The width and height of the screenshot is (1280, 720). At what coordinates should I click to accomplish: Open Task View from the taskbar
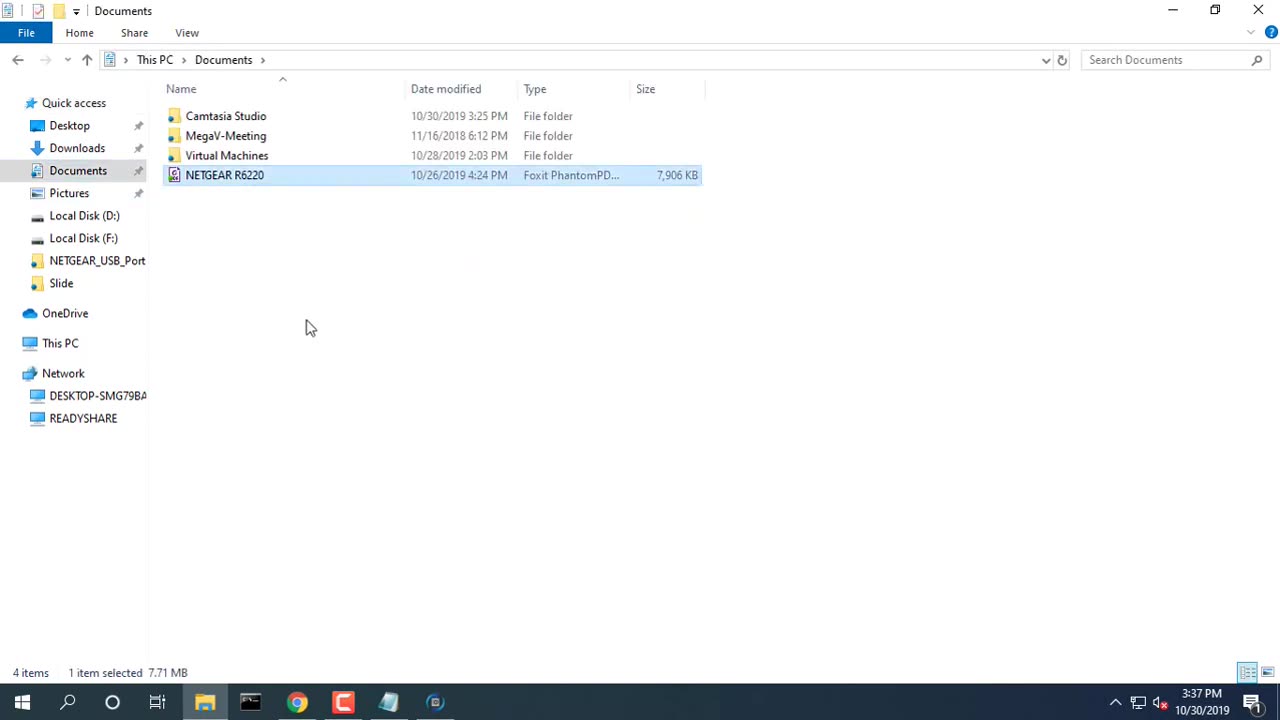[x=157, y=702]
